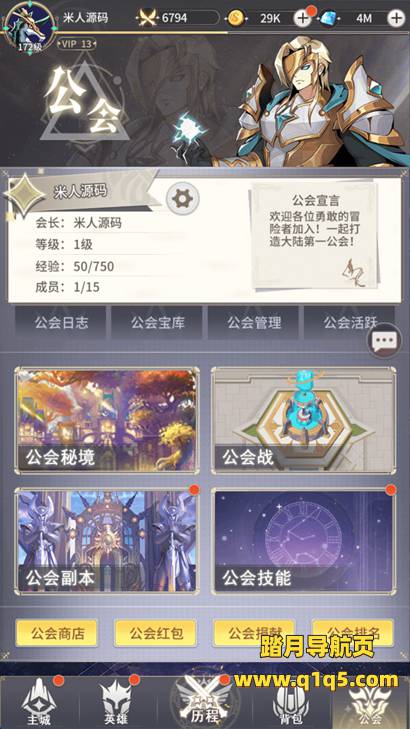Tap the plus icon beside 4M diamonds
The height and width of the screenshot is (729, 410).
pyautogui.click(x=396, y=19)
